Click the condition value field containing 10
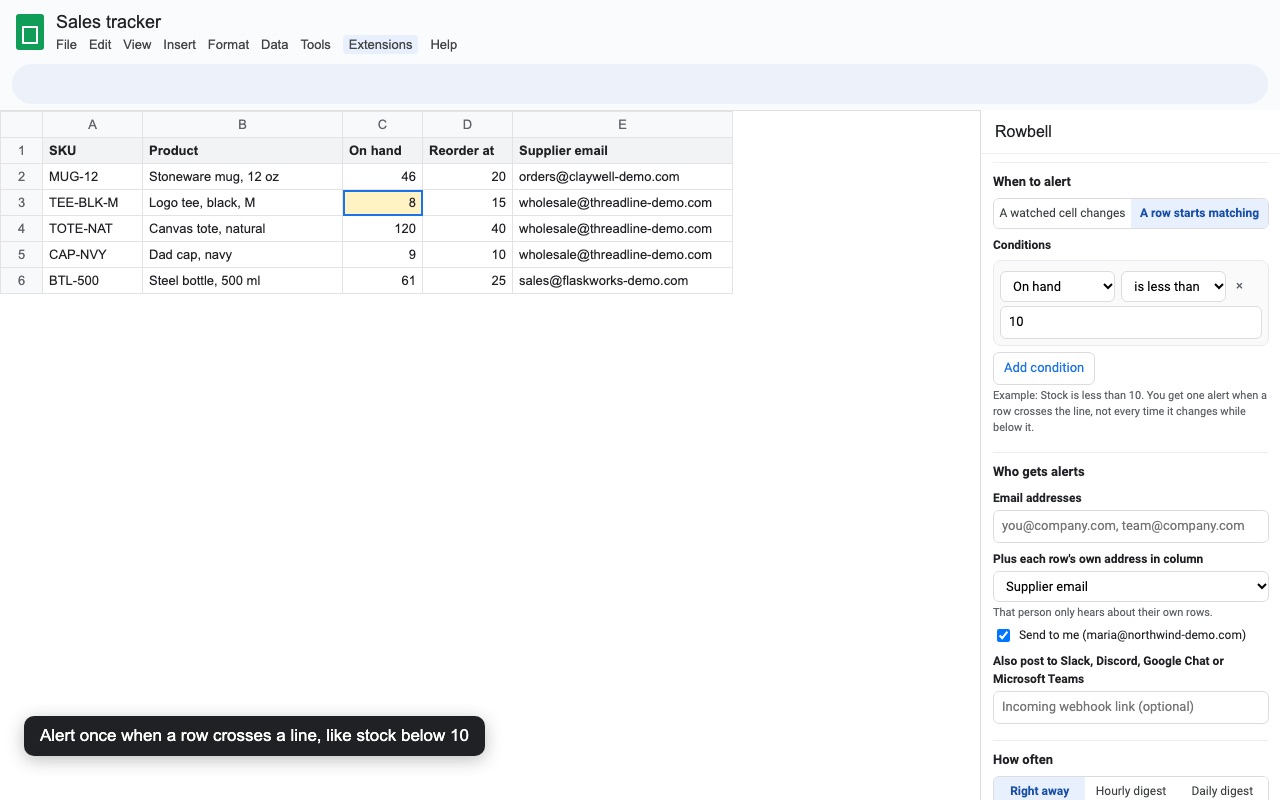 (x=1130, y=322)
